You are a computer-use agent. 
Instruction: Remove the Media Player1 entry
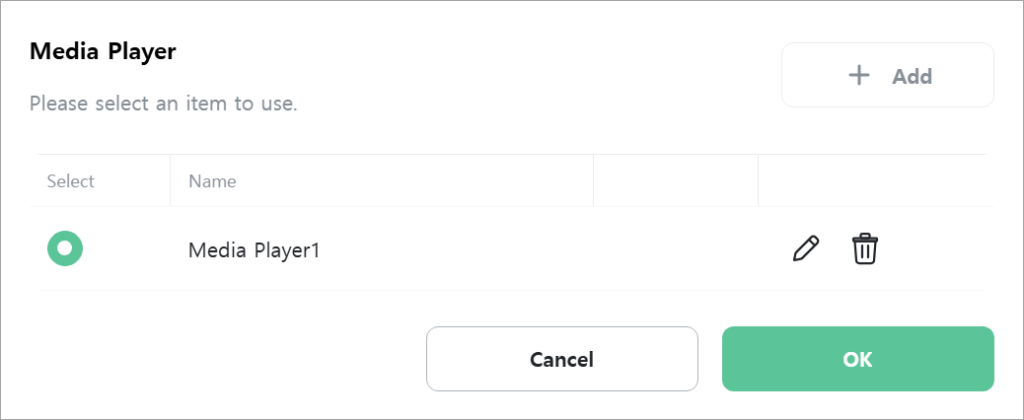(865, 249)
